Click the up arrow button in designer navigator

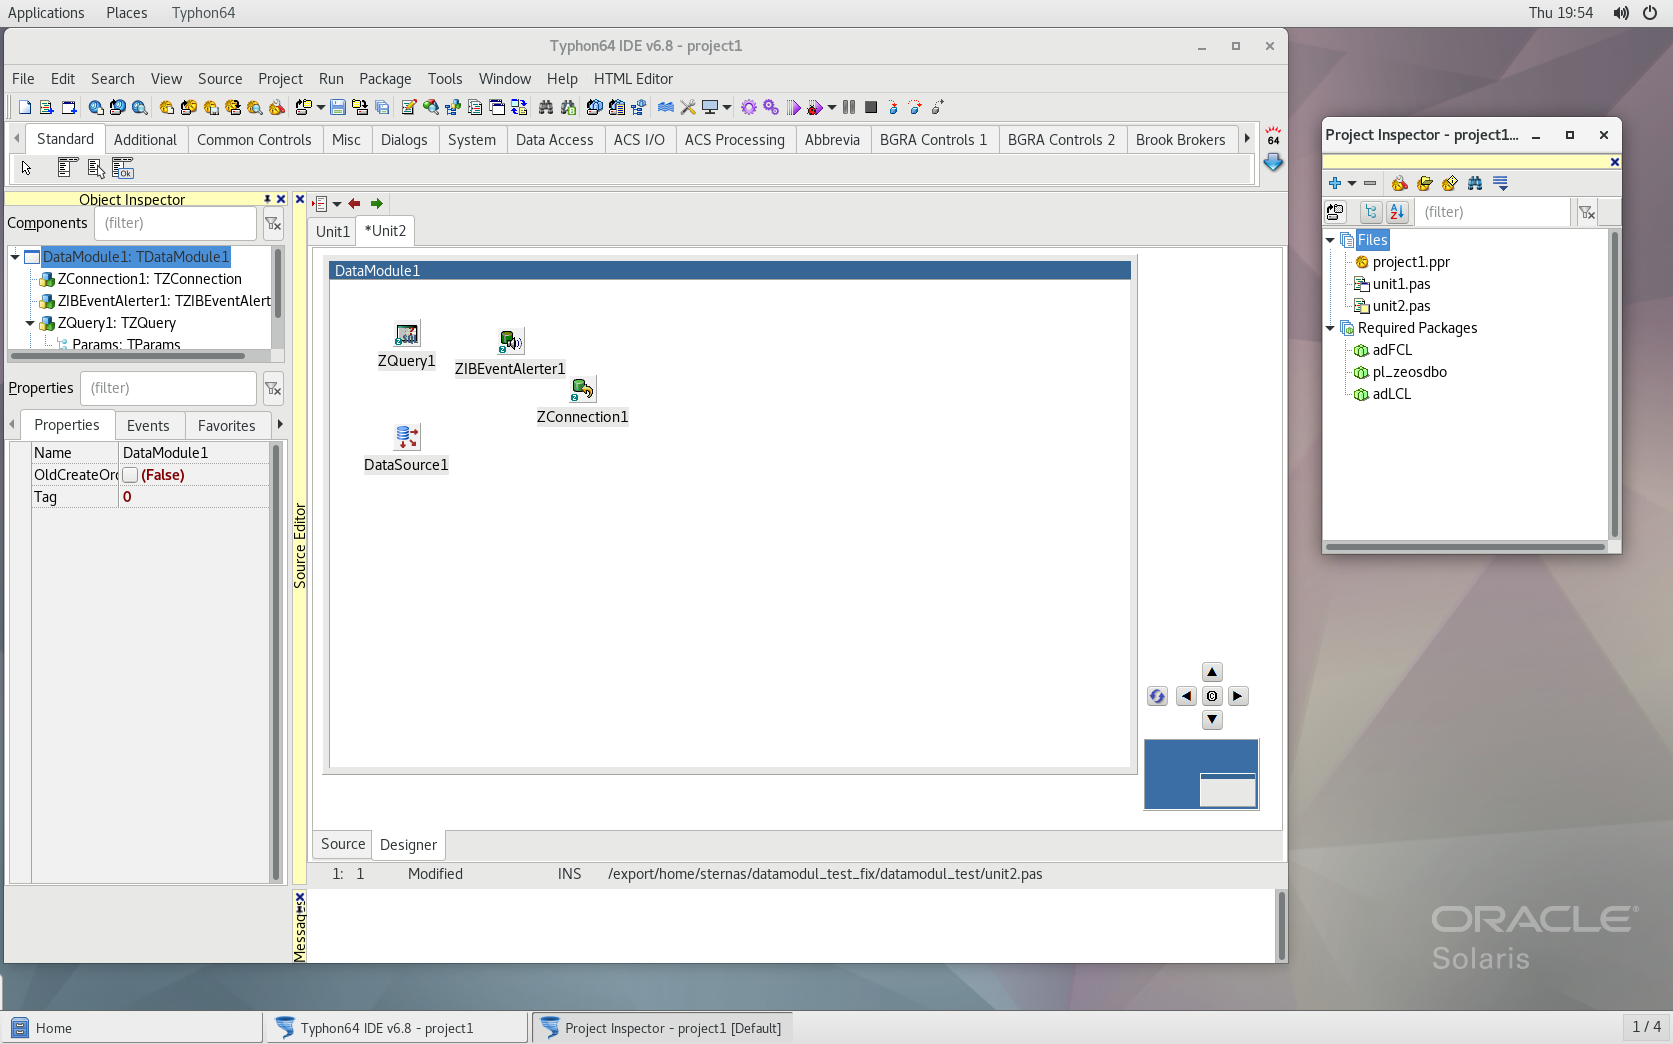click(x=1212, y=672)
